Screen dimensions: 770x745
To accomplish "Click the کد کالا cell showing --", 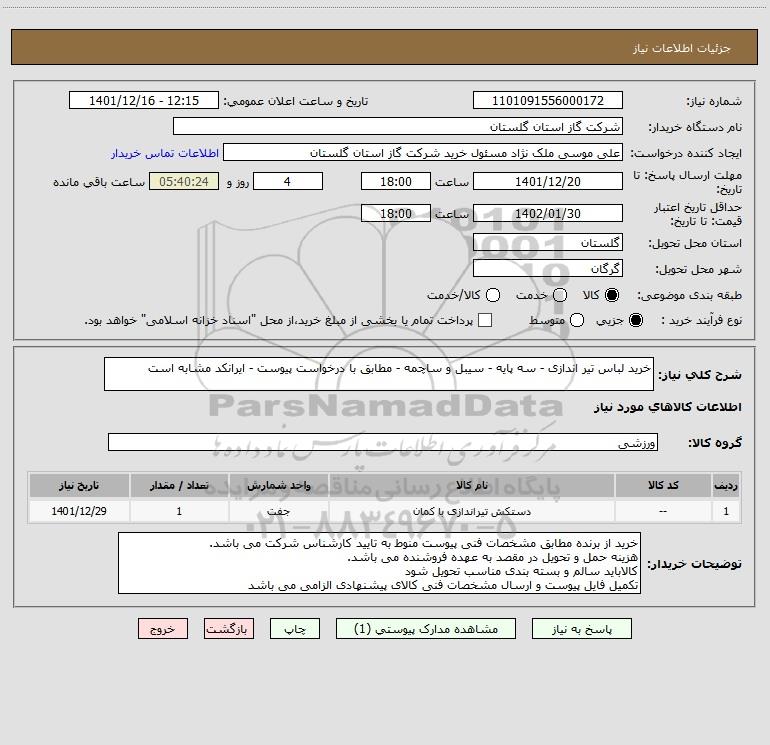I will 663,511.
